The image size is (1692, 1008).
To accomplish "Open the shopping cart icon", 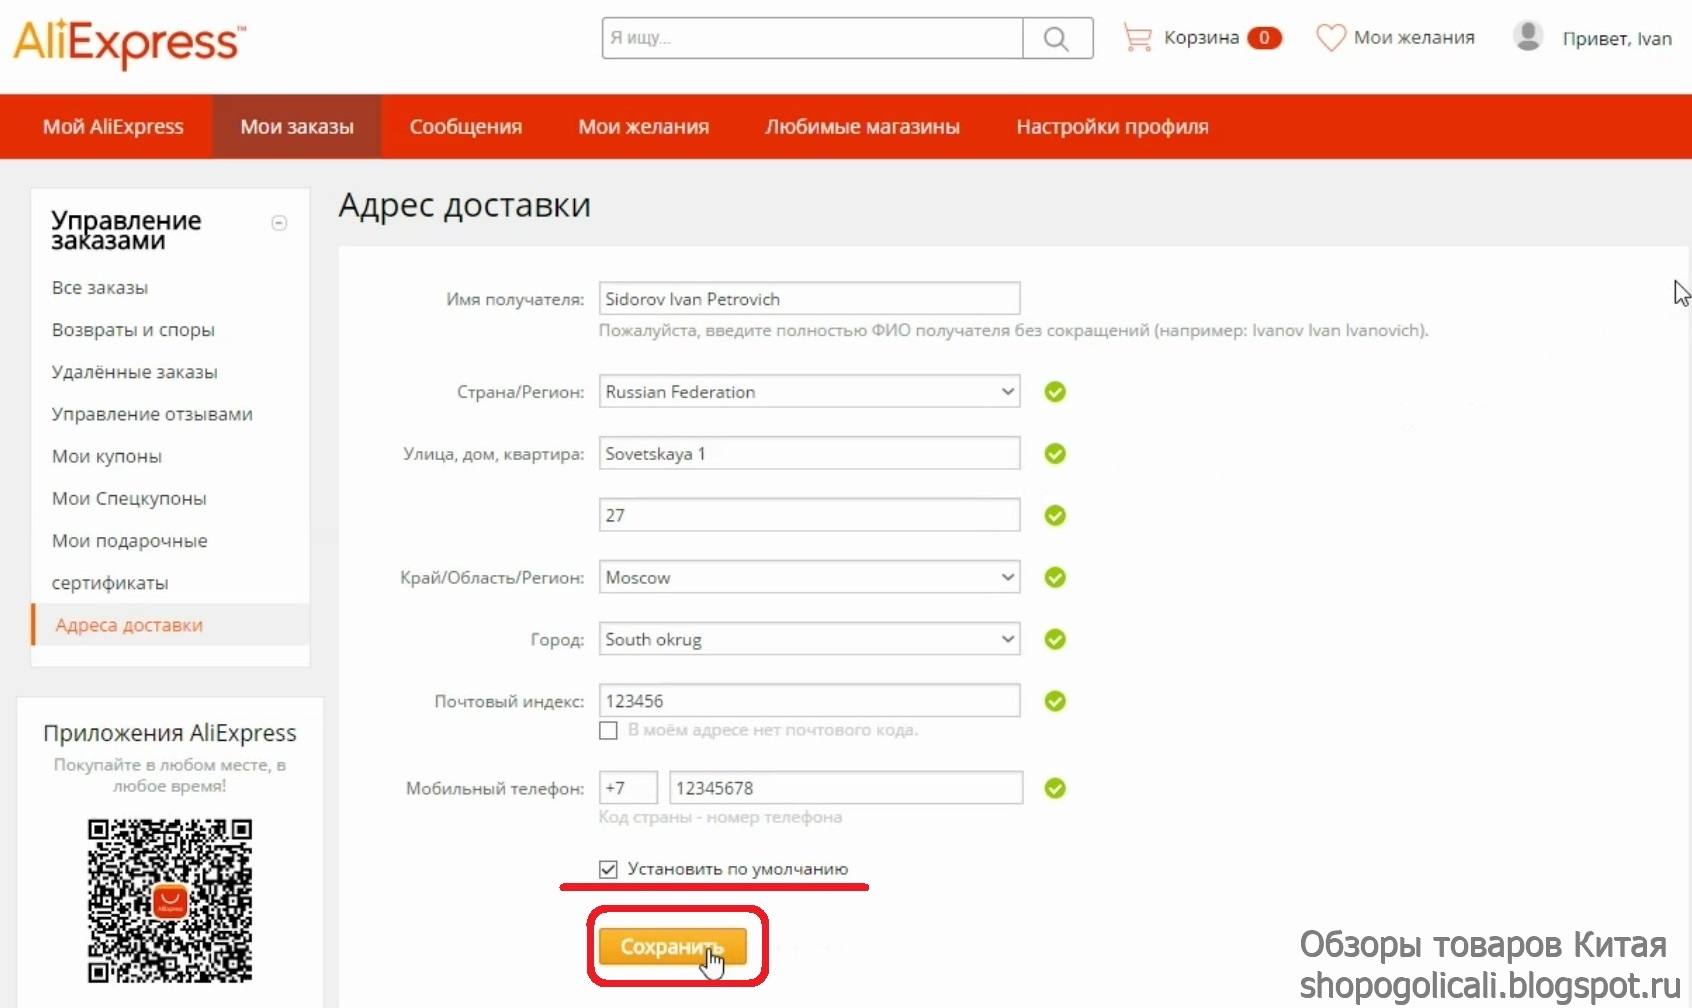I will [1137, 38].
